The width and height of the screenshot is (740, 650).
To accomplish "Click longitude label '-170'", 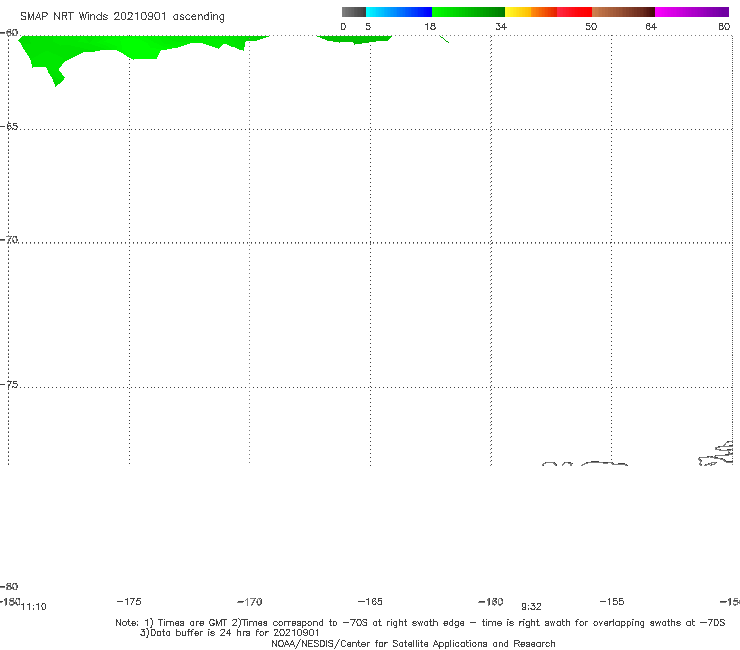I will tap(249, 602).
